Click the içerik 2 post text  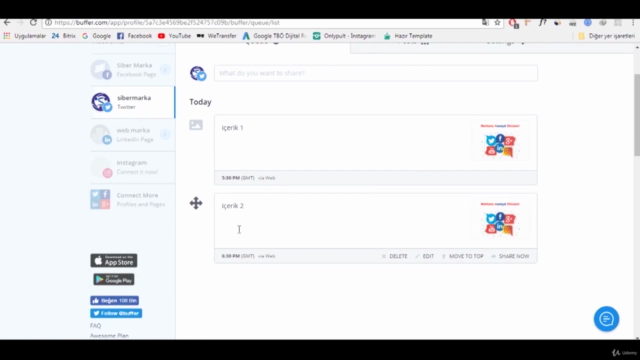(232, 206)
